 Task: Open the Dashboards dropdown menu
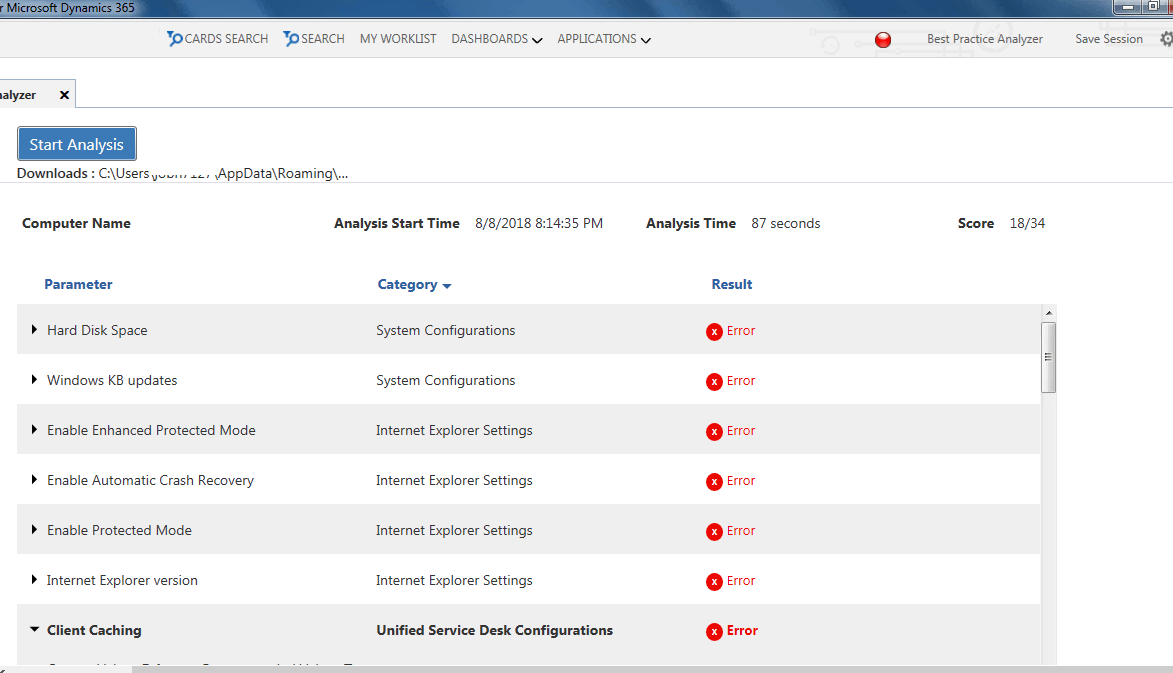pyautogui.click(x=496, y=39)
